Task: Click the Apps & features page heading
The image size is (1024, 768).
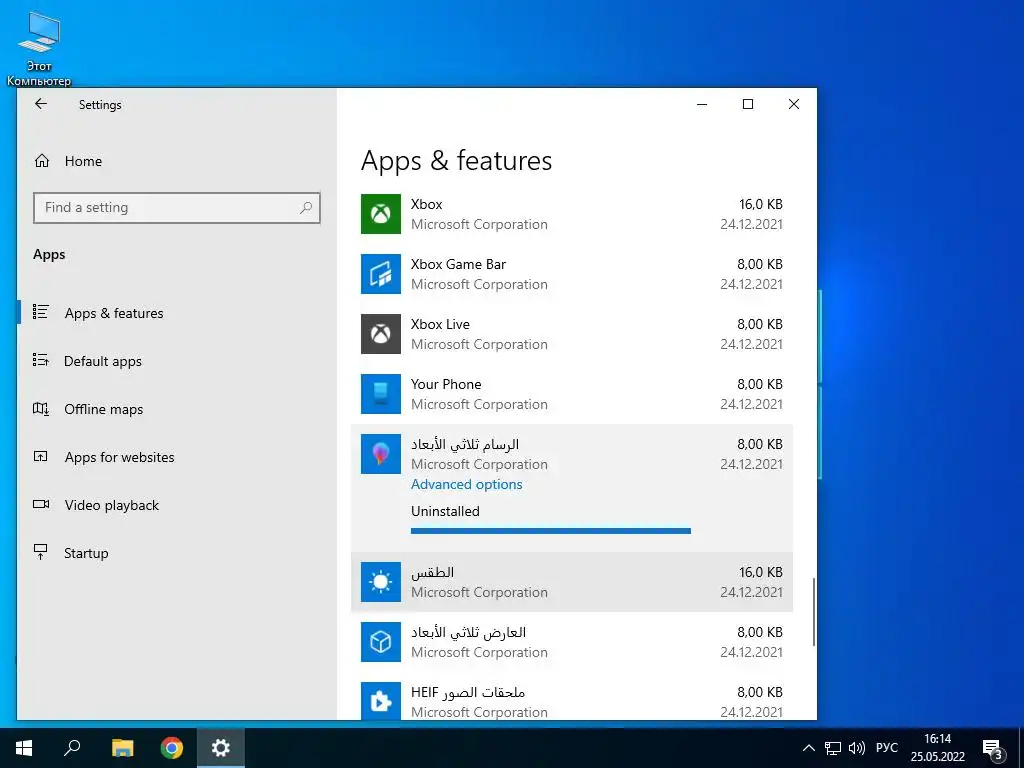Action: click(456, 161)
